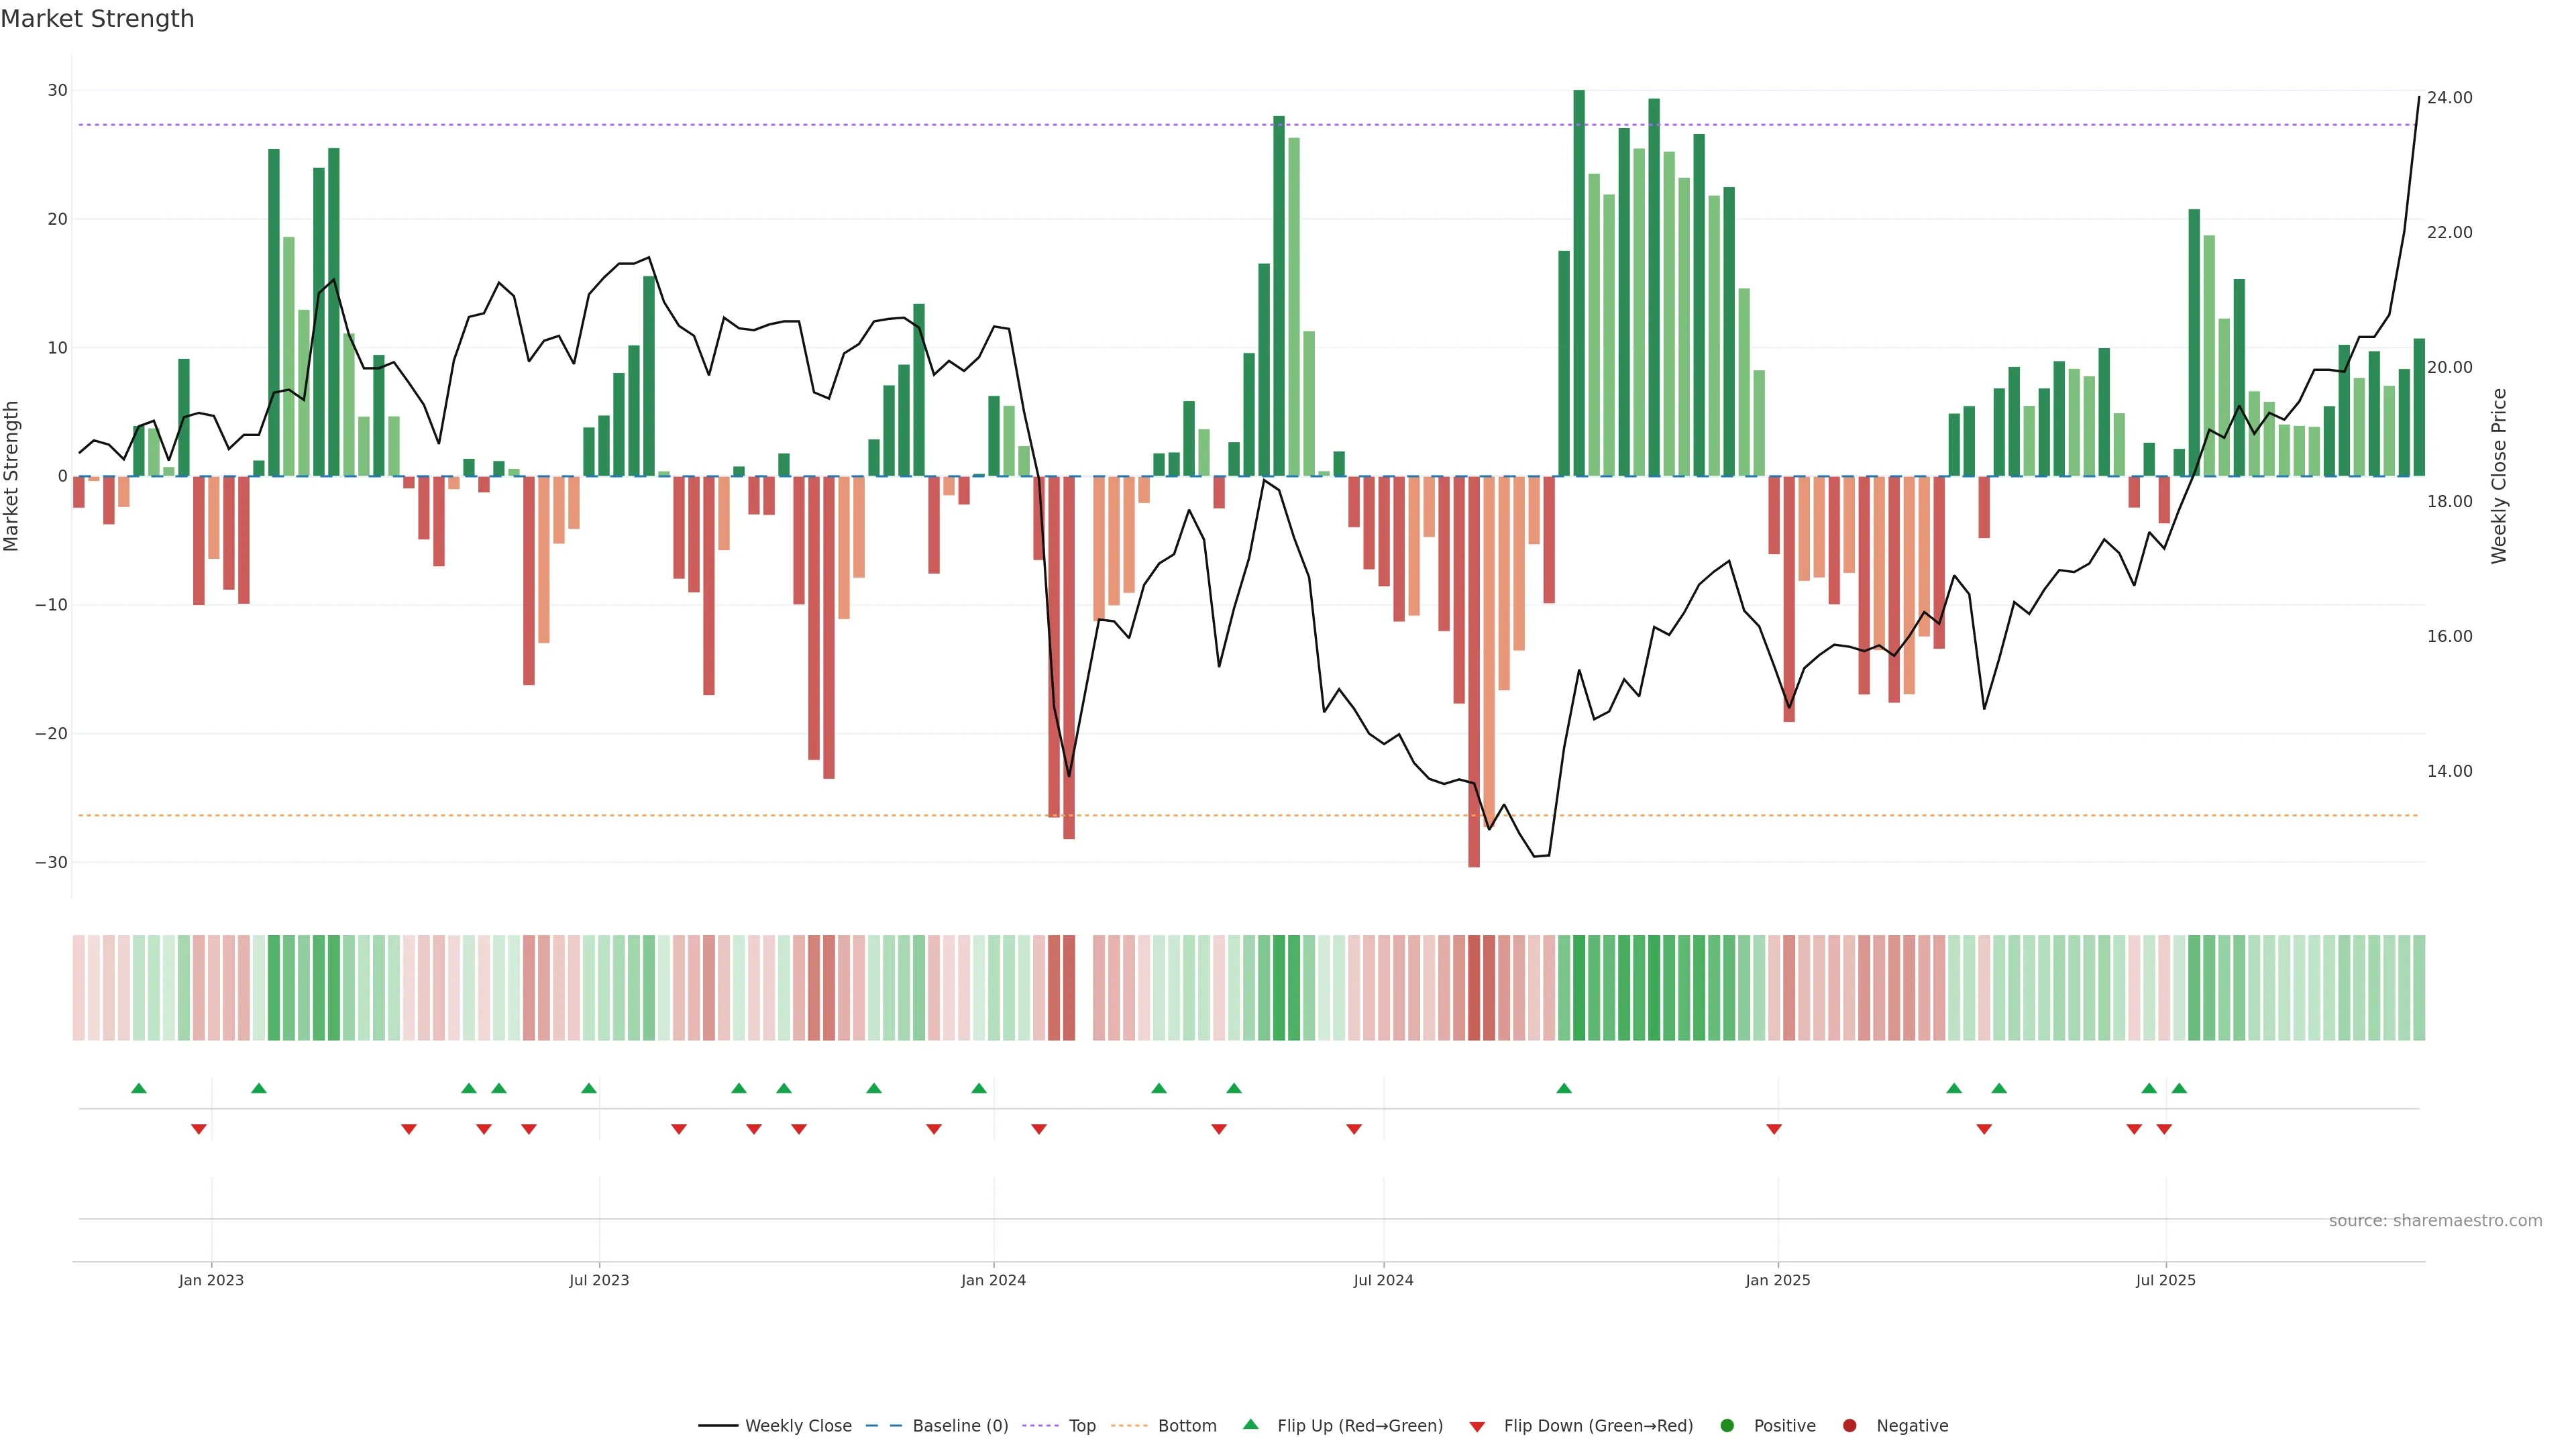Click the last green flip-up marker near Jul 2025

coord(2179,1088)
